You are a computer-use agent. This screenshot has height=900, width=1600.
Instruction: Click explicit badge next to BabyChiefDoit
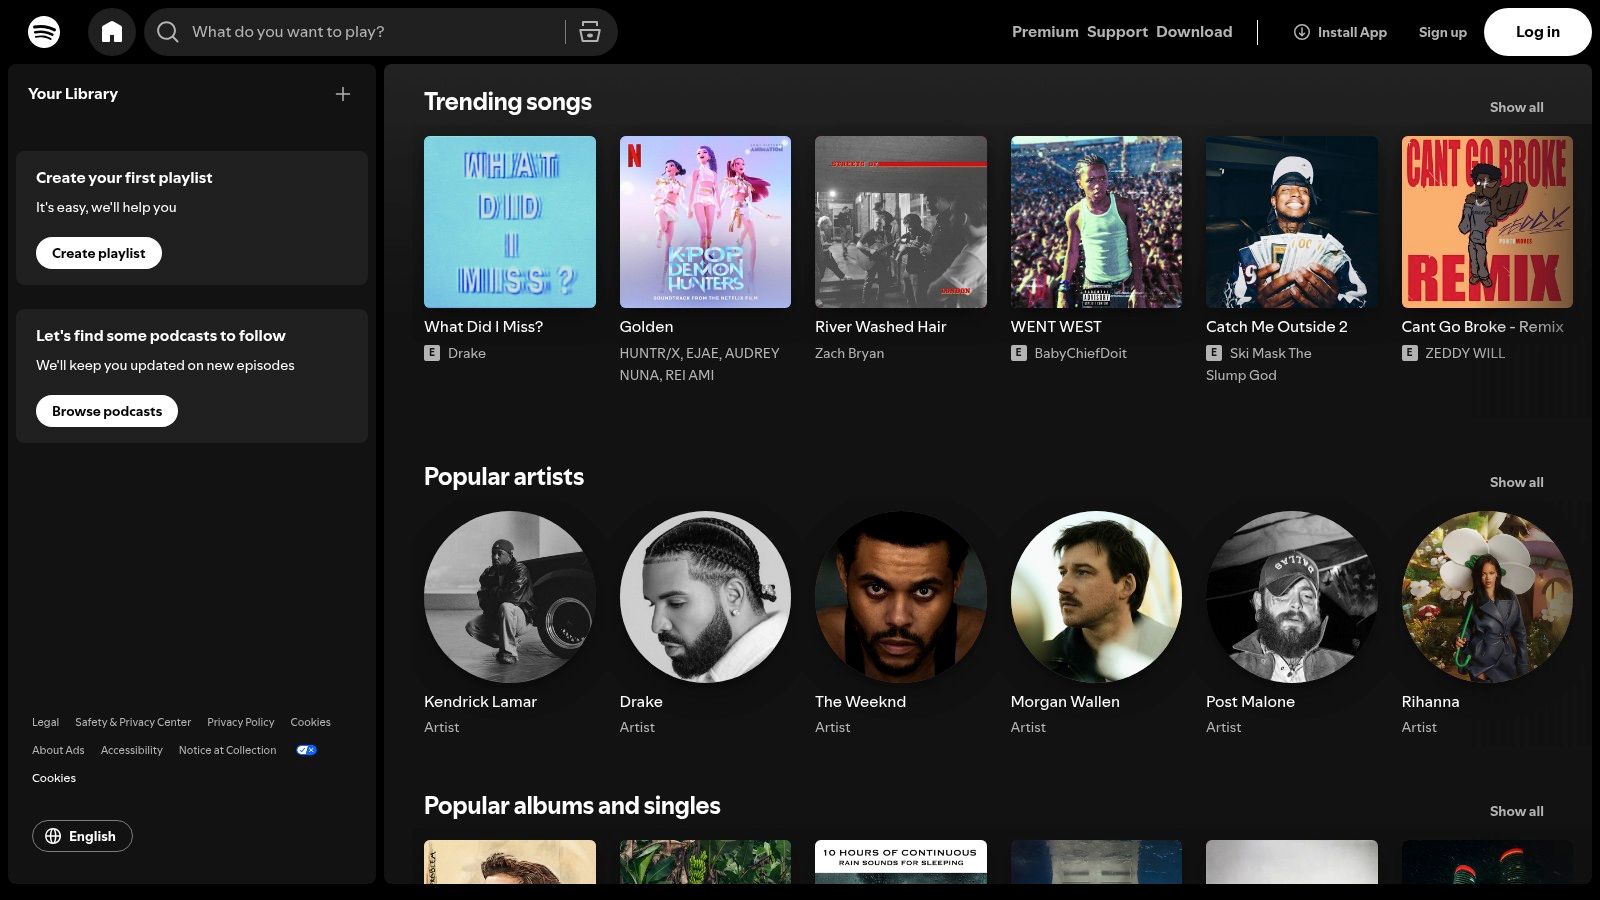1019,353
